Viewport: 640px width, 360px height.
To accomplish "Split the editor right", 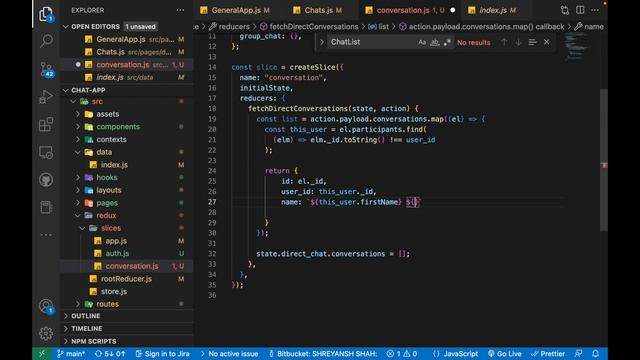I will 580,10.
